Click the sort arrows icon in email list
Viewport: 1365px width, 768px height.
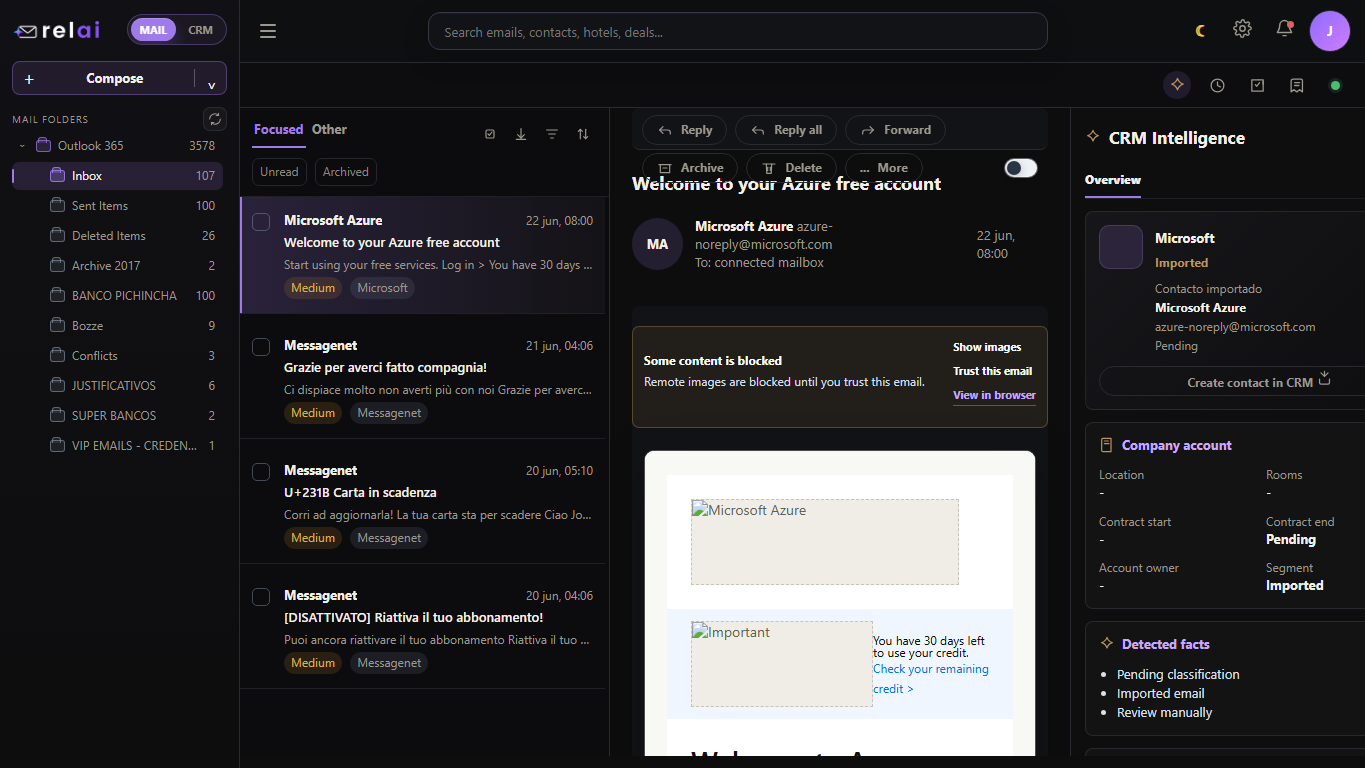583,134
